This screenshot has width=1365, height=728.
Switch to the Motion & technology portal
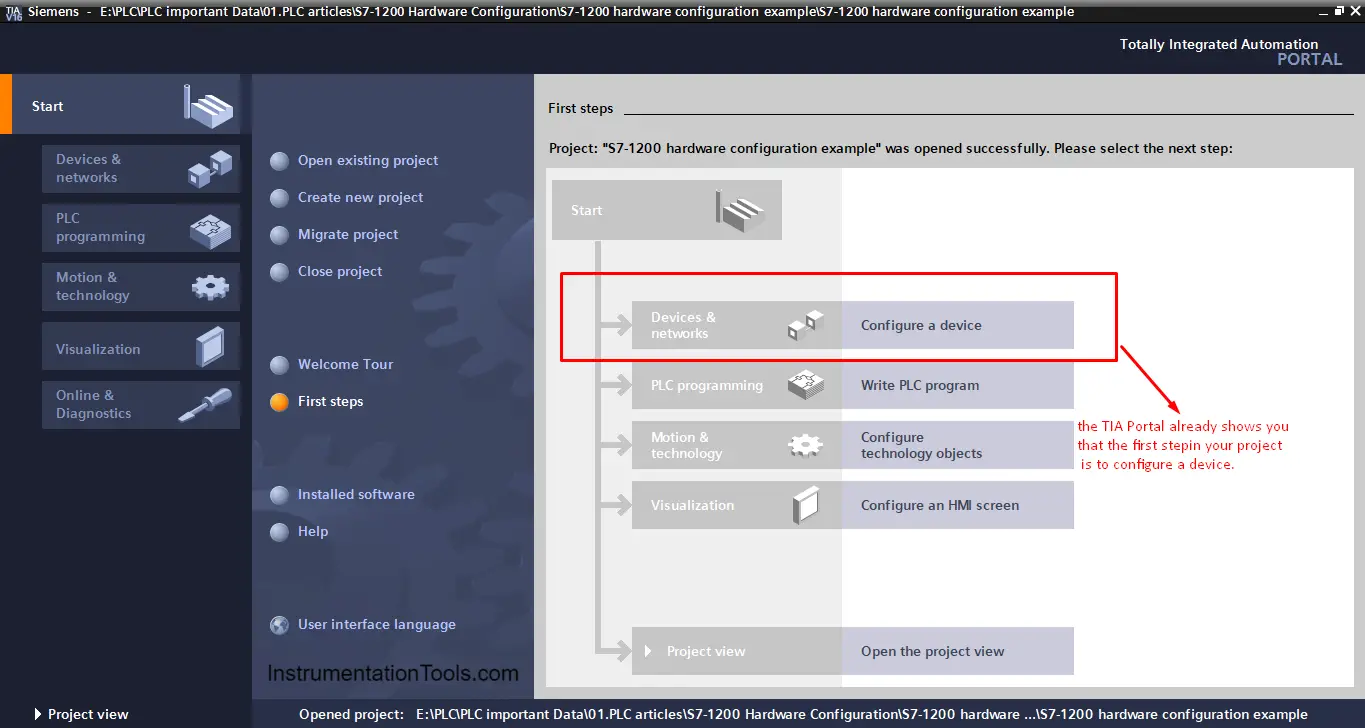click(x=141, y=287)
